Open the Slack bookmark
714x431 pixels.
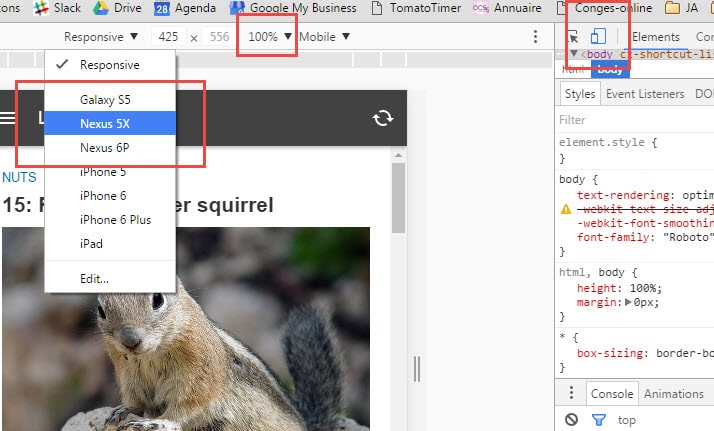pos(56,8)
